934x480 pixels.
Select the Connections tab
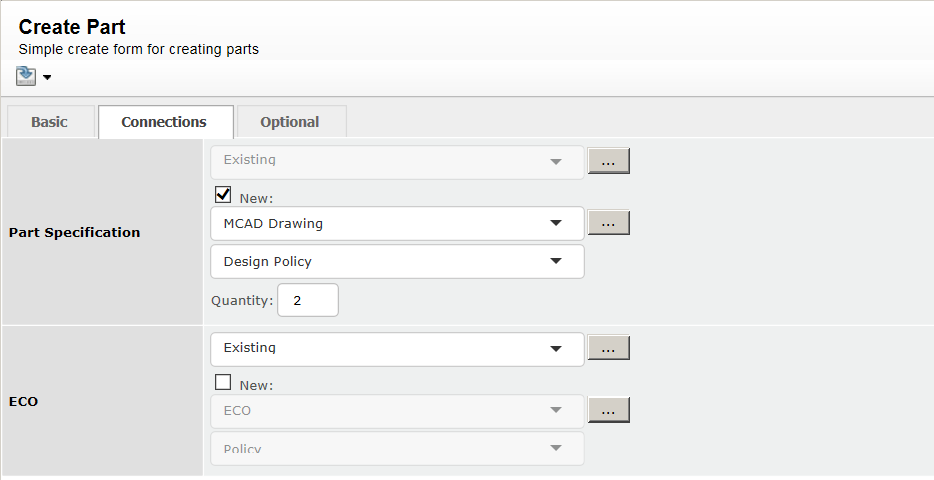click(164, 122)
